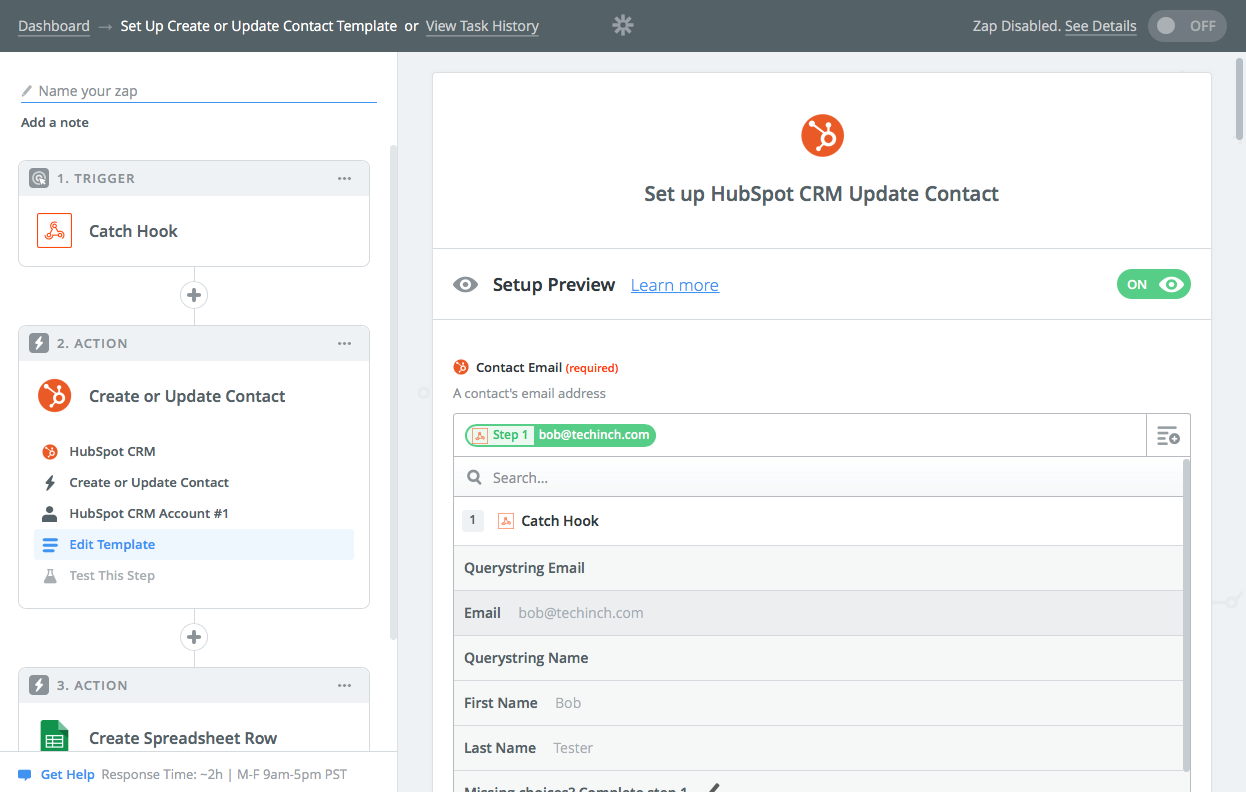Choose the Last Name Tester field
Image resolution: width=1246 pixels, height=792 pixels.
click(x=818, y=748)
